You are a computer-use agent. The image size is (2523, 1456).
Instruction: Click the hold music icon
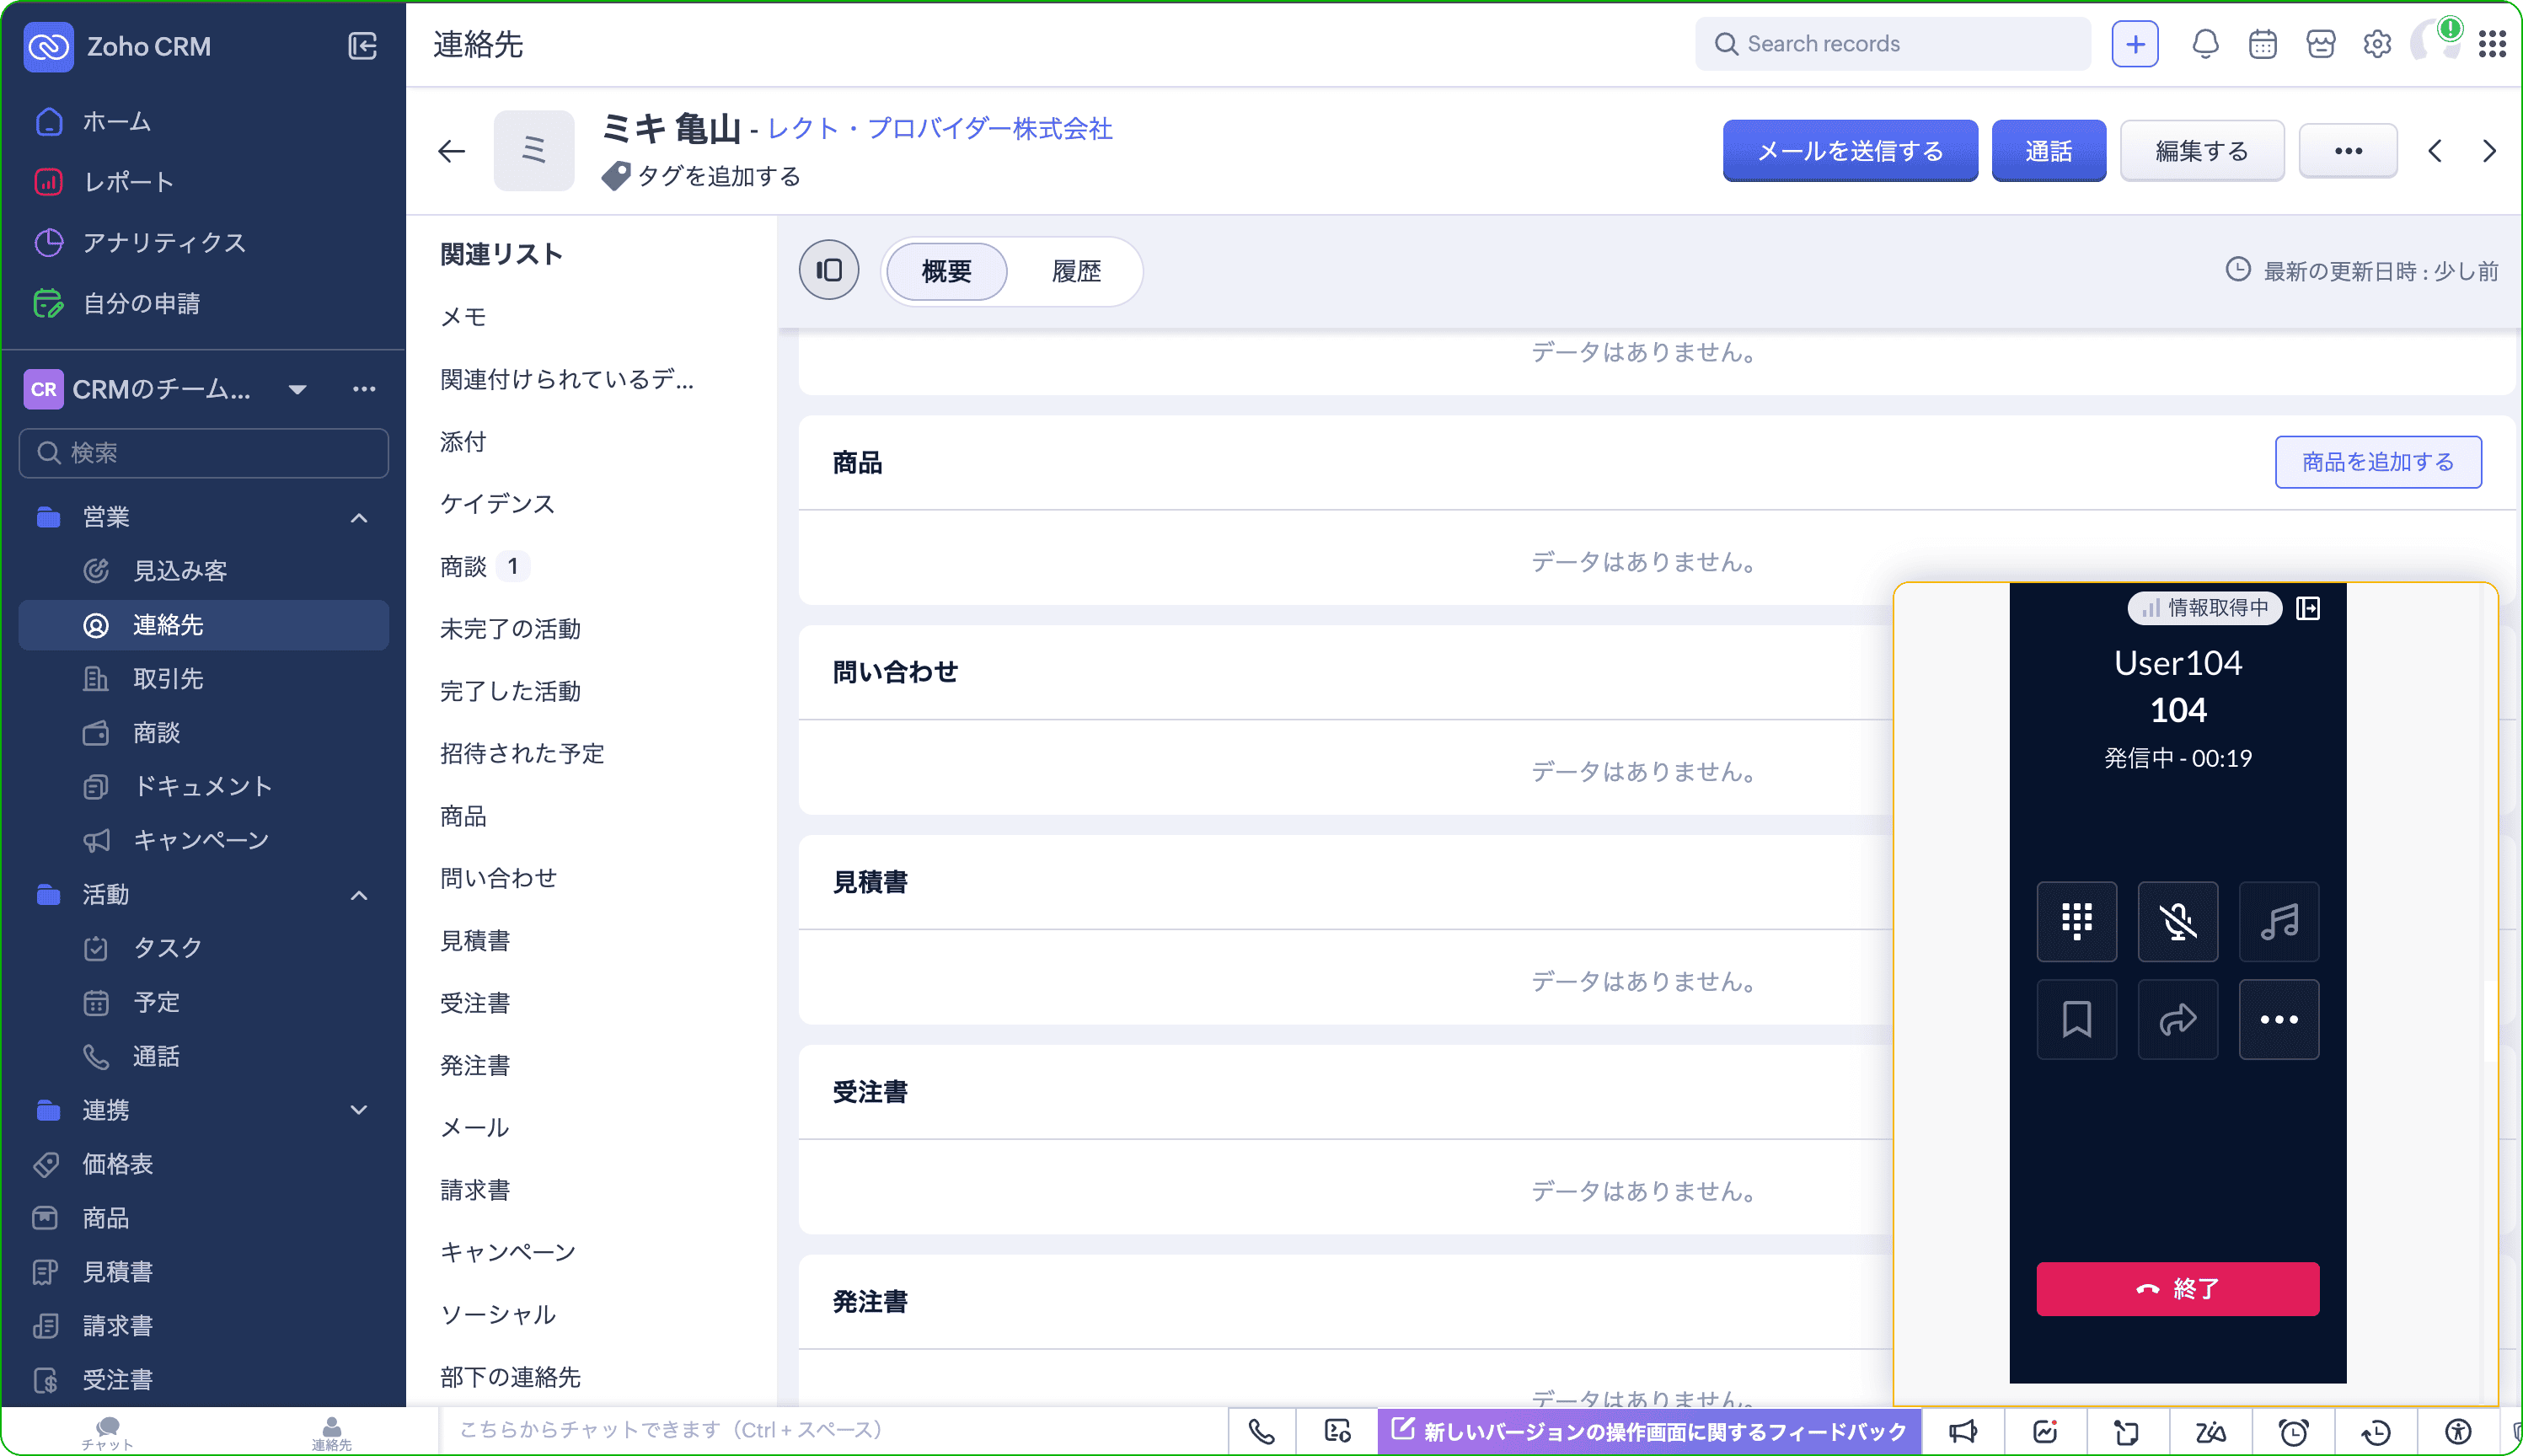tap(2278, 921)
